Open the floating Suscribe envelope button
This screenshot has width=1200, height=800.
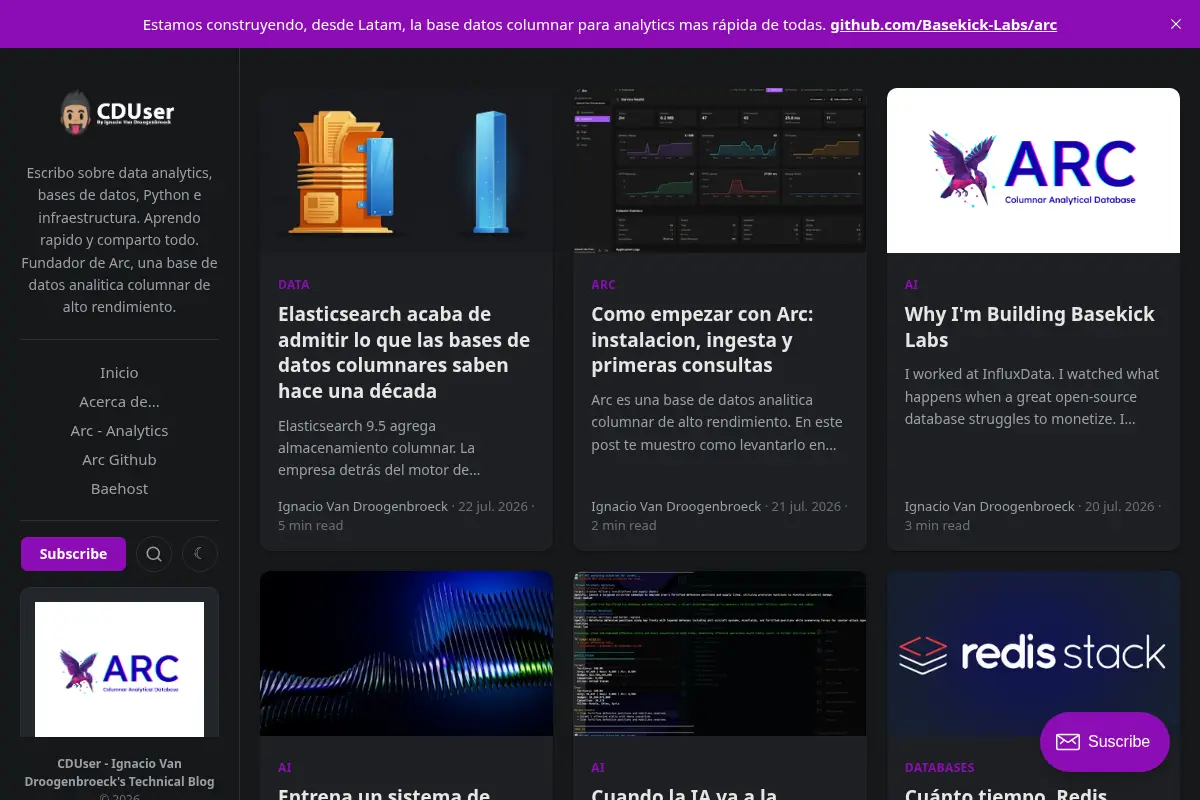1104,742
